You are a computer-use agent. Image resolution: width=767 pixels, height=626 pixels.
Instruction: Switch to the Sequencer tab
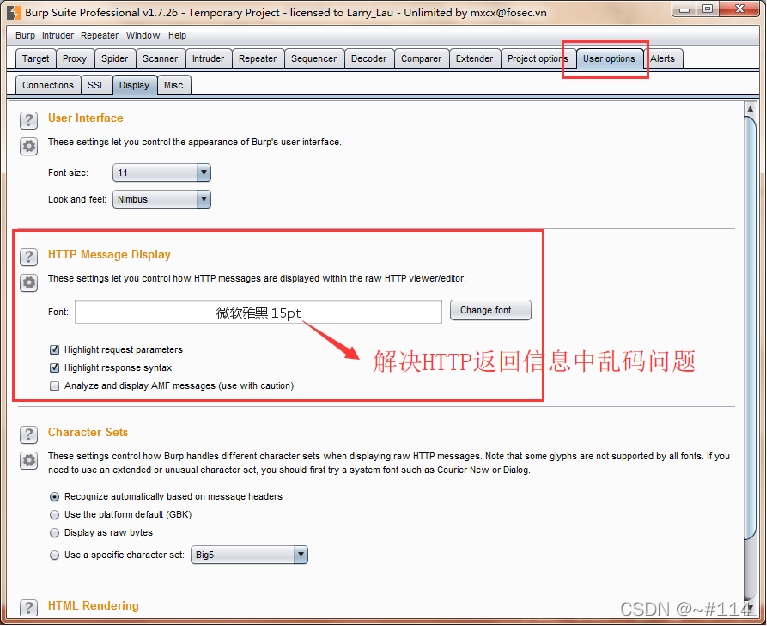314,59
